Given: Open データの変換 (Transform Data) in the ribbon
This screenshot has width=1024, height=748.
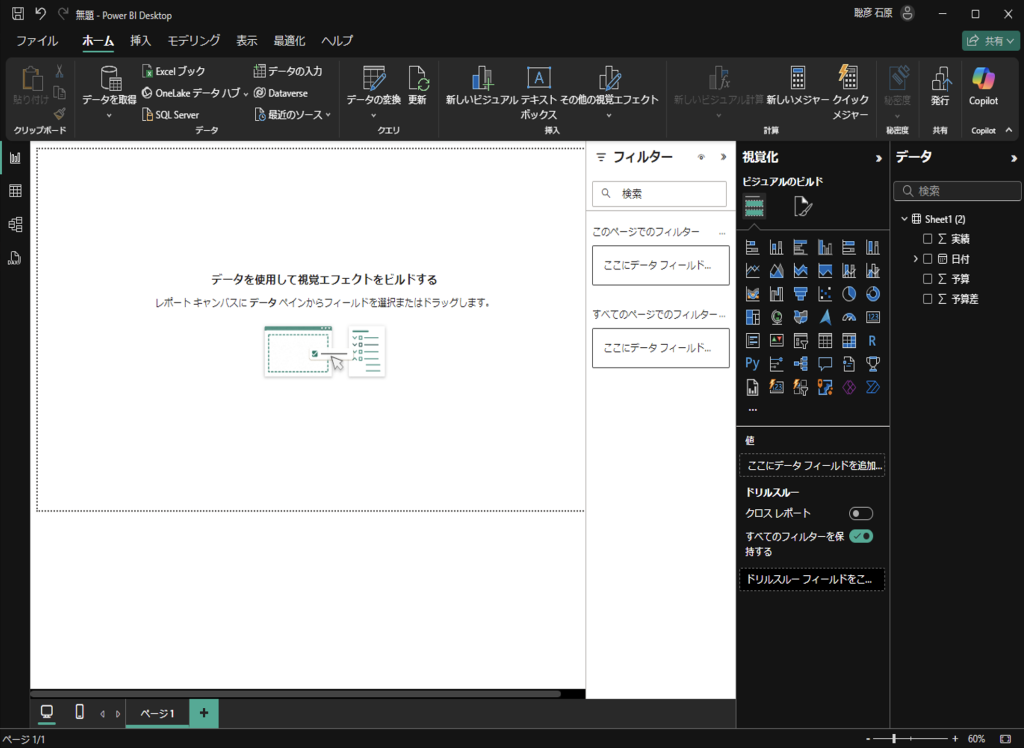Looking at the screenshot, I should tap(373, 80).
